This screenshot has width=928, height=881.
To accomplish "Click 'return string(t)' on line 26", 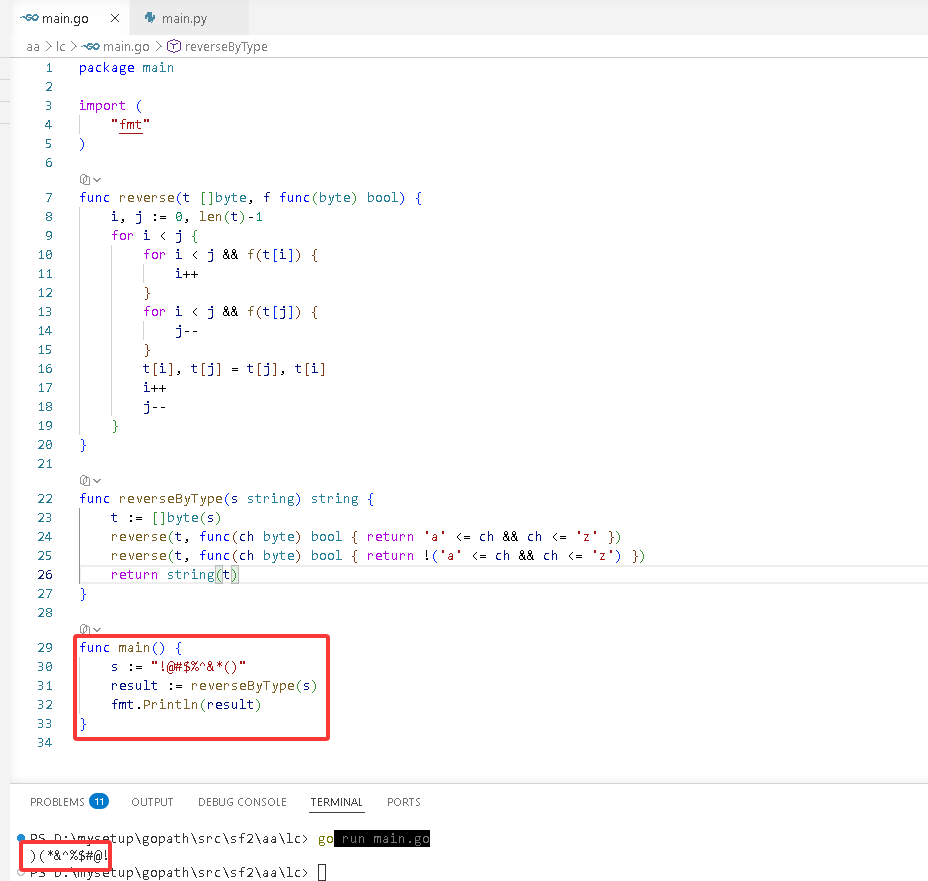I will 174,575.
